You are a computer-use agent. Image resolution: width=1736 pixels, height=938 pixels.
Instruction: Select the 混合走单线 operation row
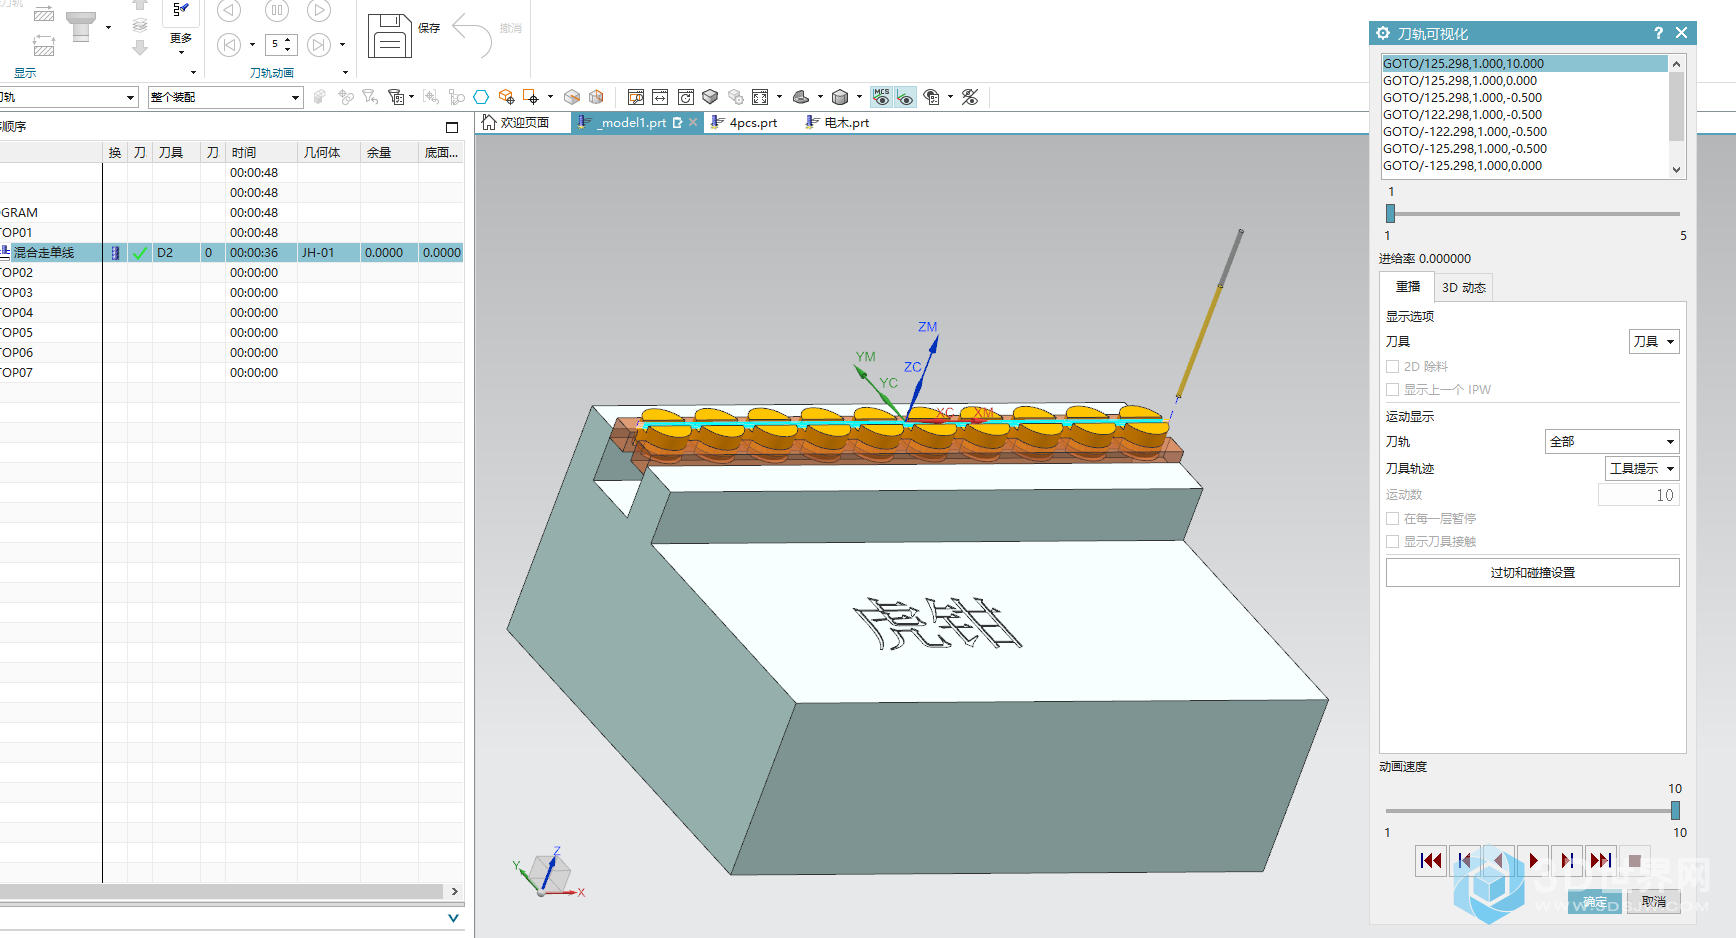(231, 253)
